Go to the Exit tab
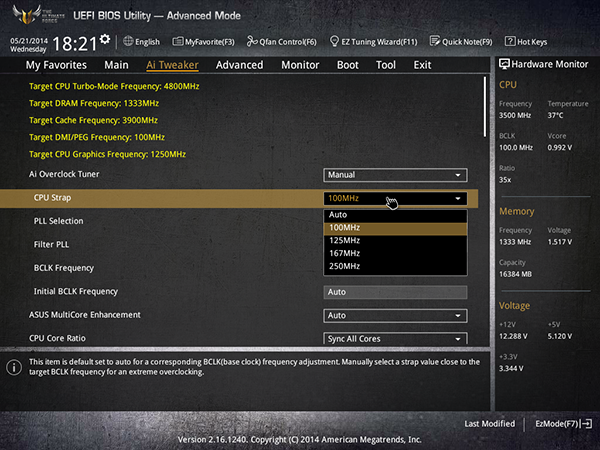Viewport: 600px width, 450px height. point(422,65)
